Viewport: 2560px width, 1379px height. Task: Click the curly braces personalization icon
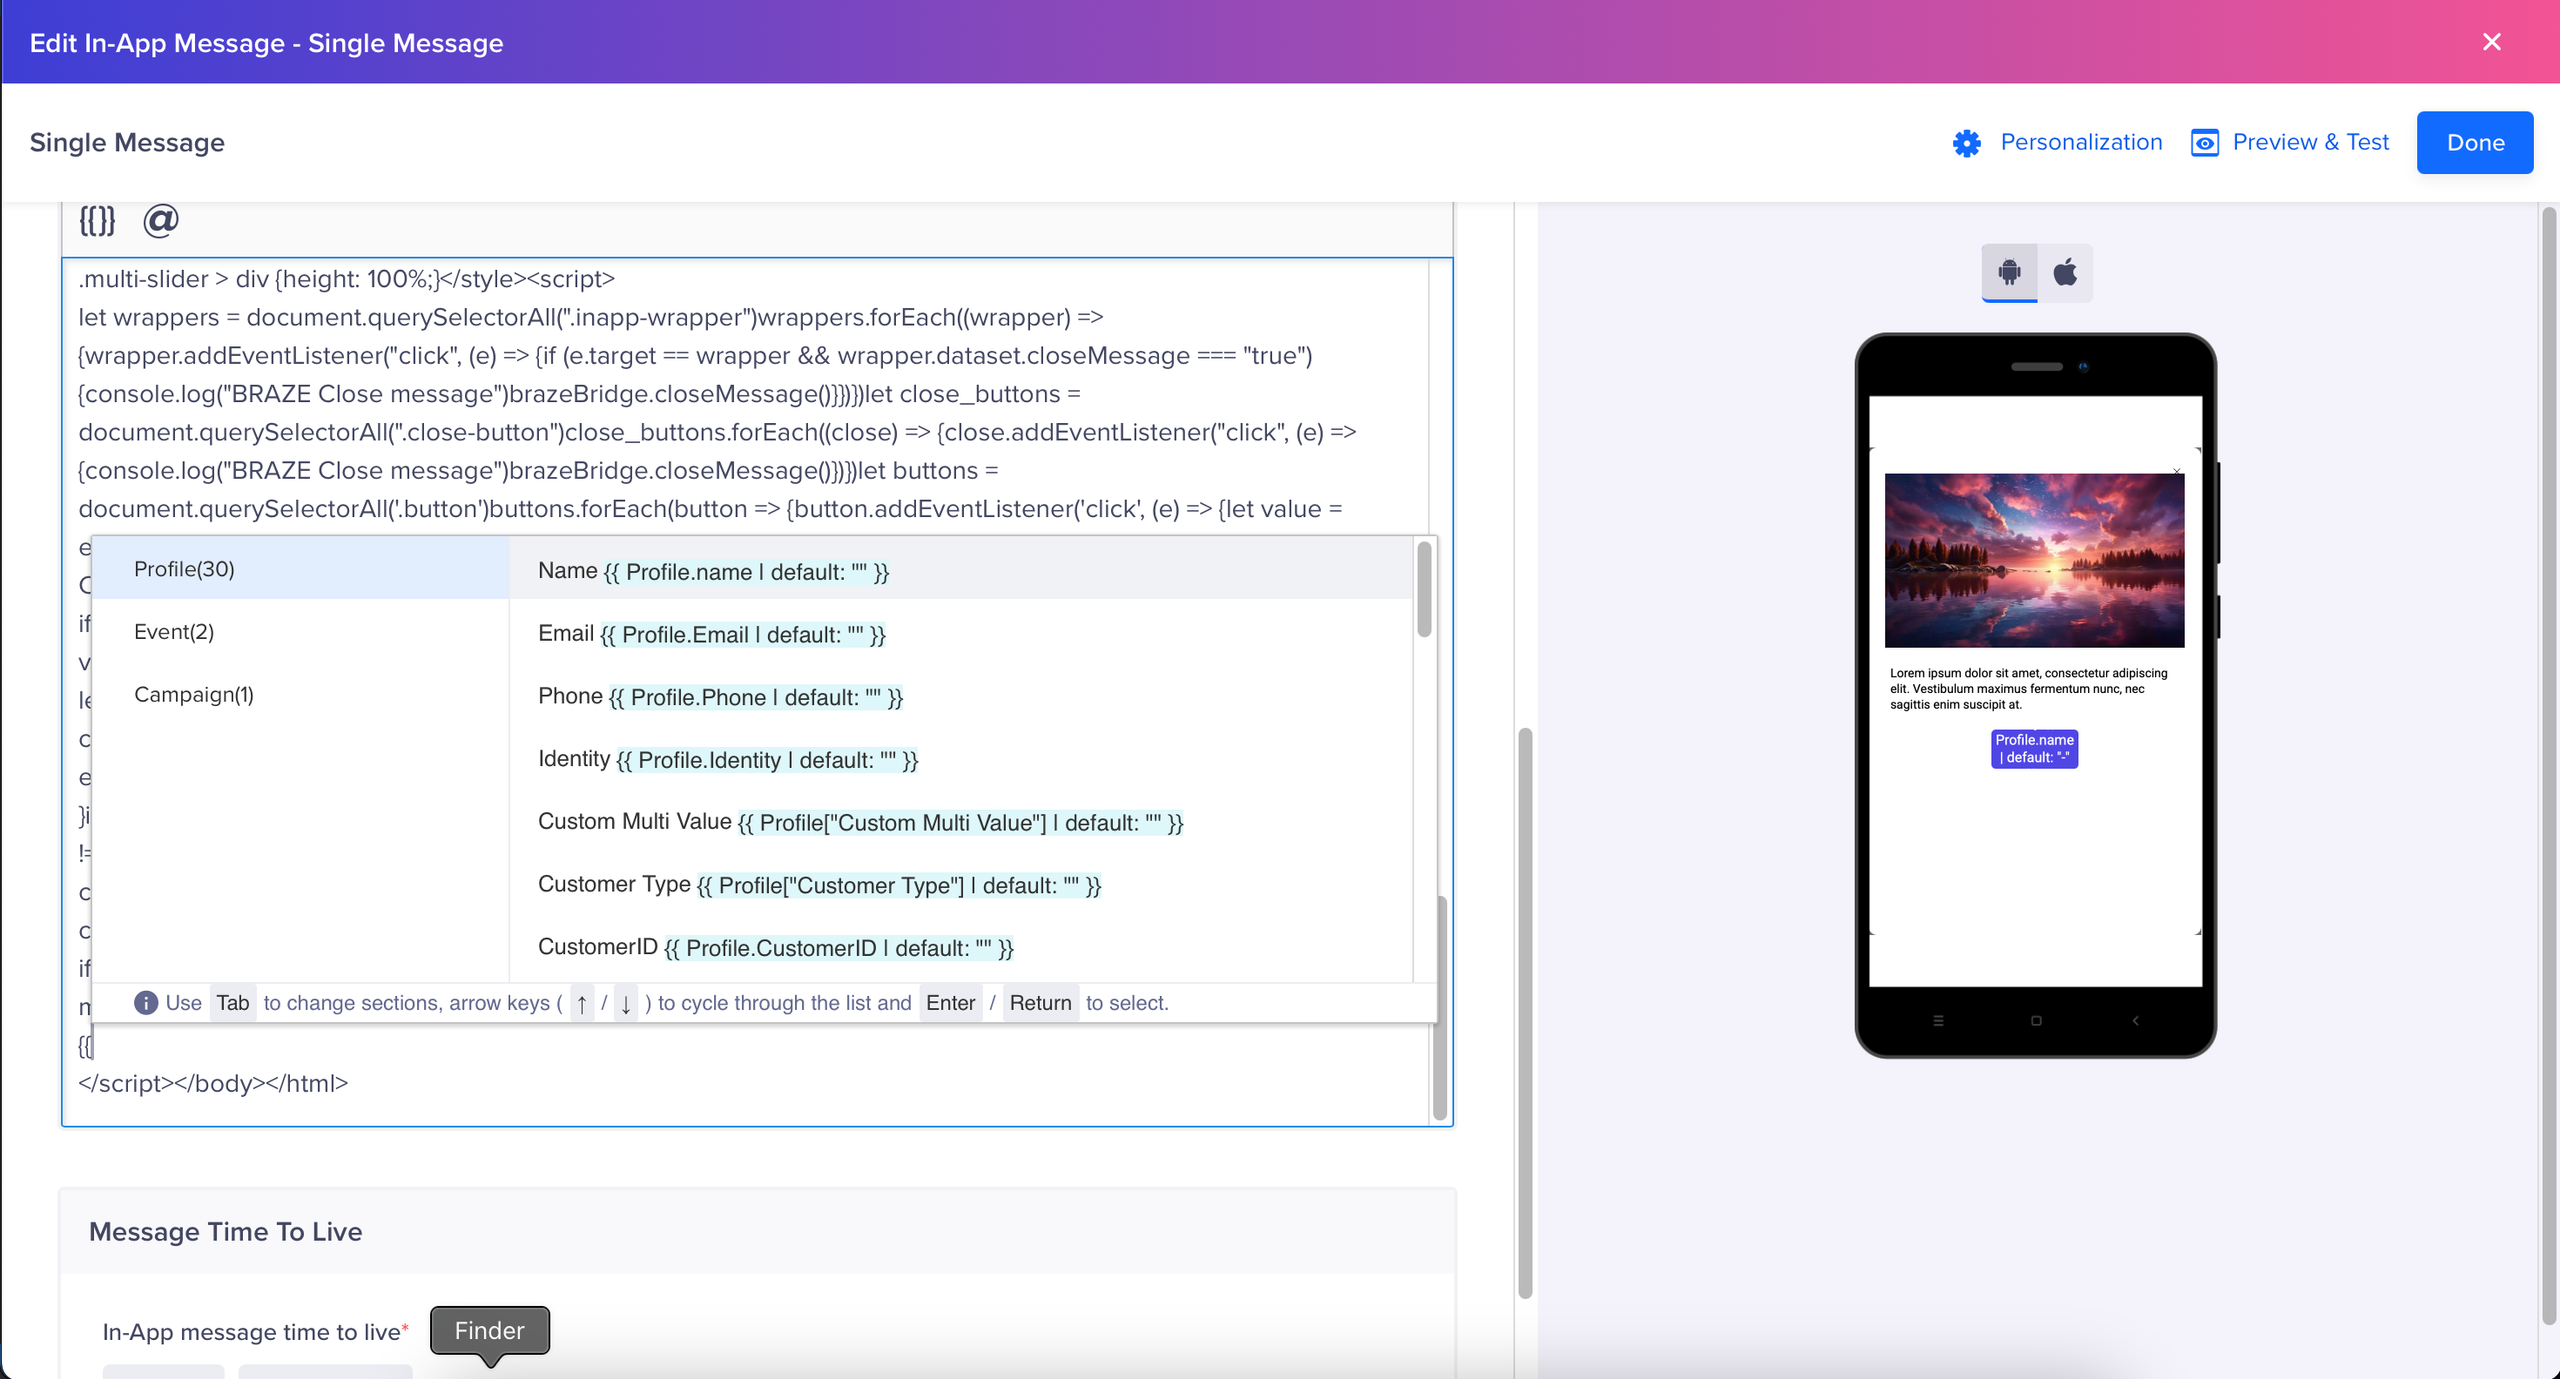(97, 220)
